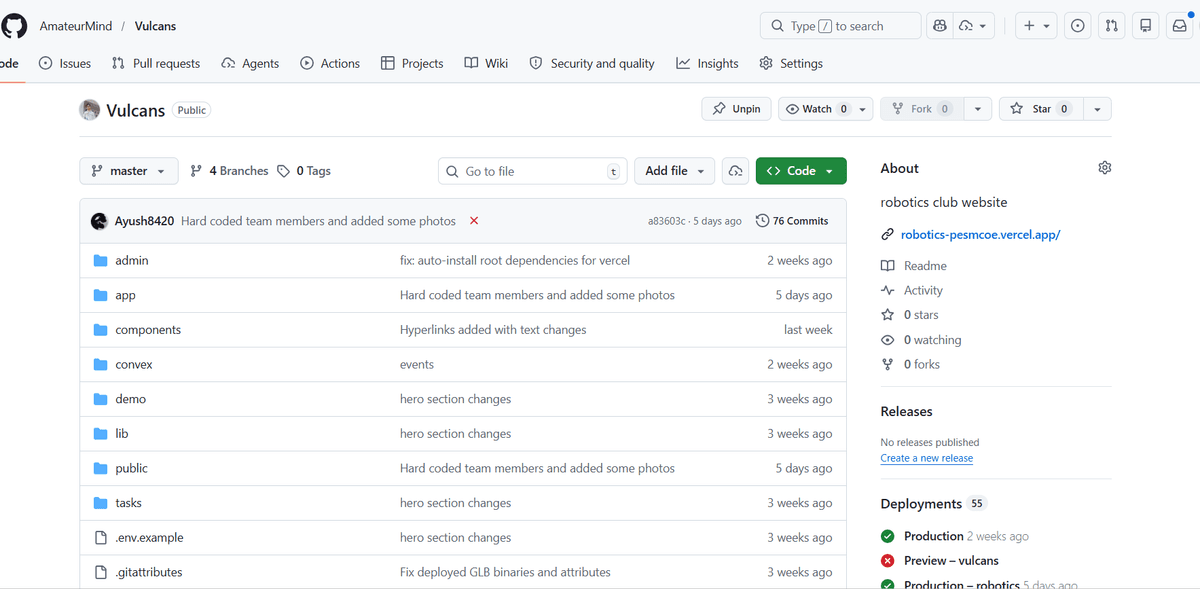
Task: Click the Ayush8420 avatar in commit row
Action: [99, 221]
